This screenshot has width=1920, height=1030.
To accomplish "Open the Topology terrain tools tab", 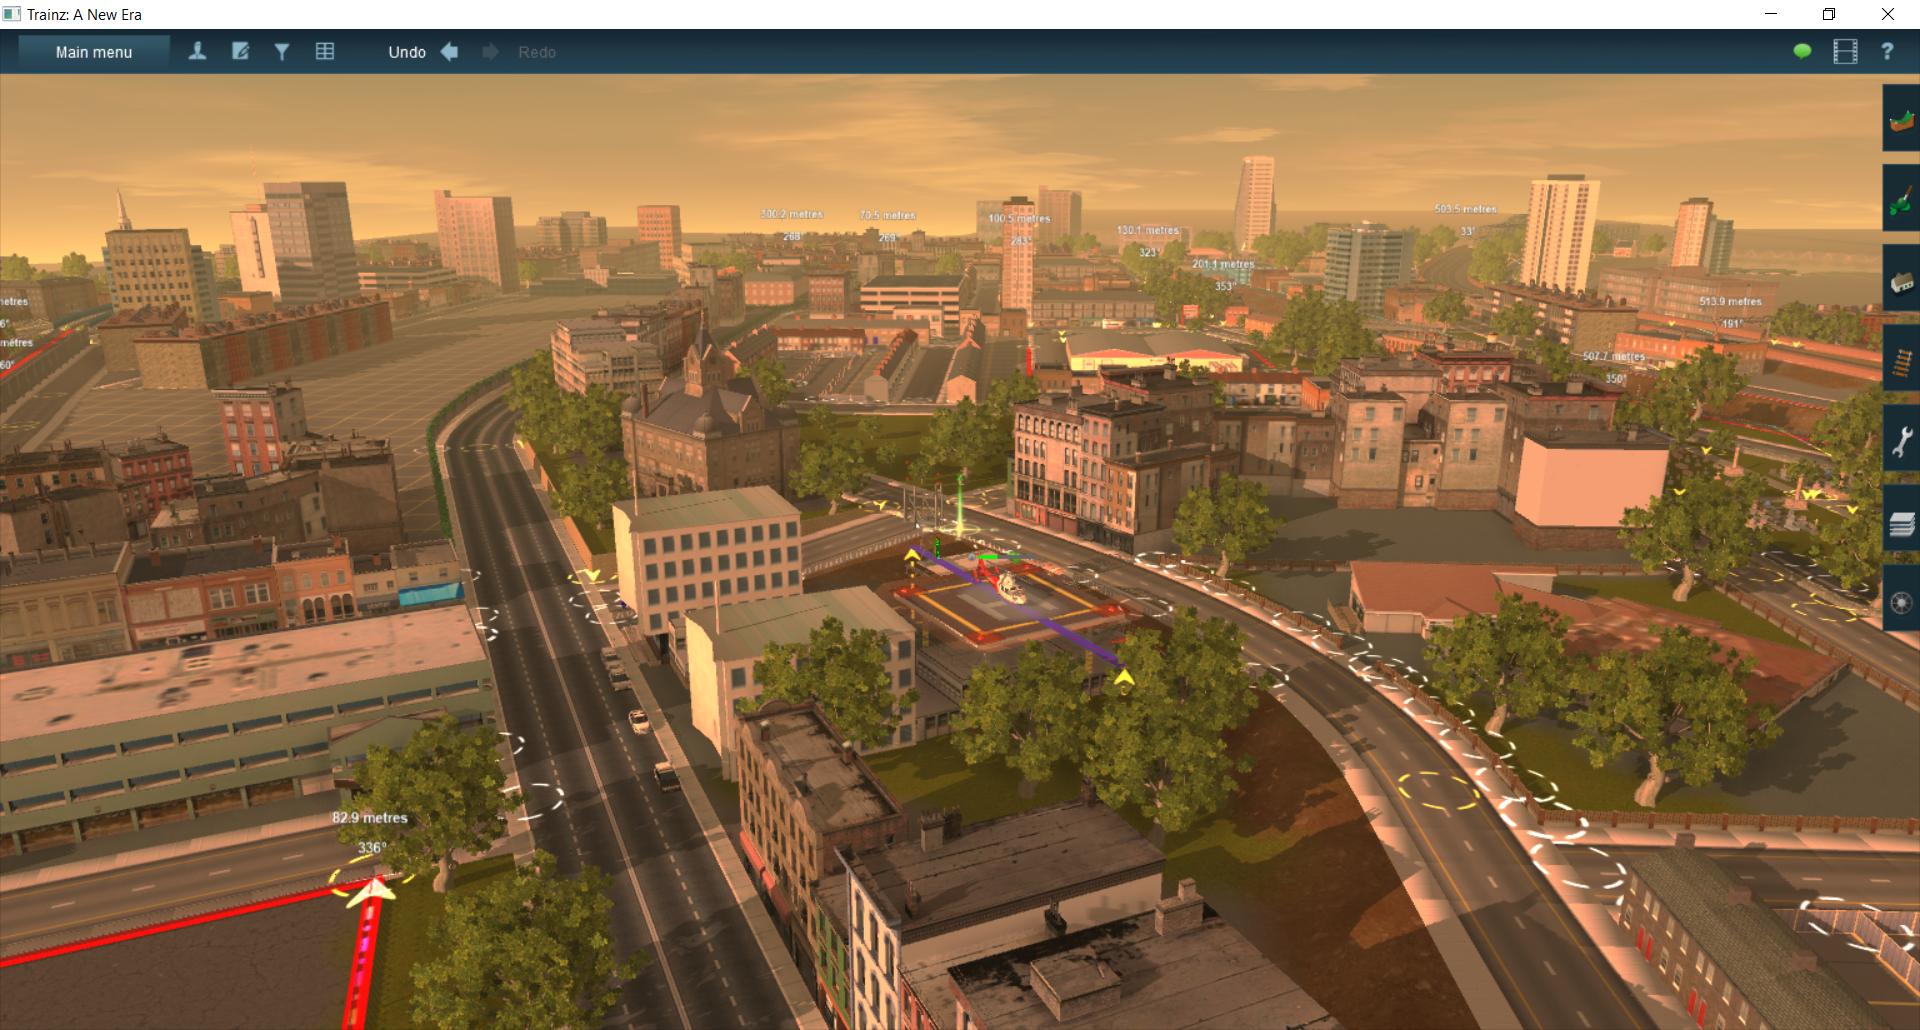I will click(x=1901, y=118).
